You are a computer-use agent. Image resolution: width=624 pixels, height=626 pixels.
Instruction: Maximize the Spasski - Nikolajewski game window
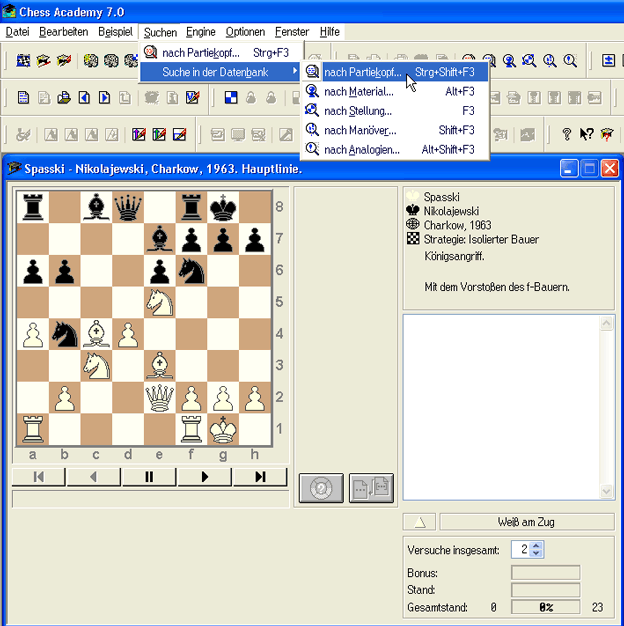coord(589,168)
